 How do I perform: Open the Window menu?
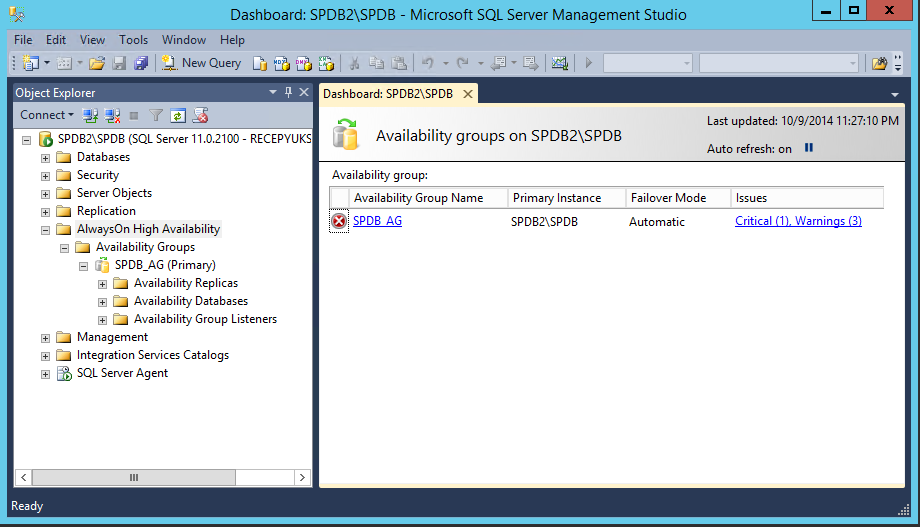184,40
